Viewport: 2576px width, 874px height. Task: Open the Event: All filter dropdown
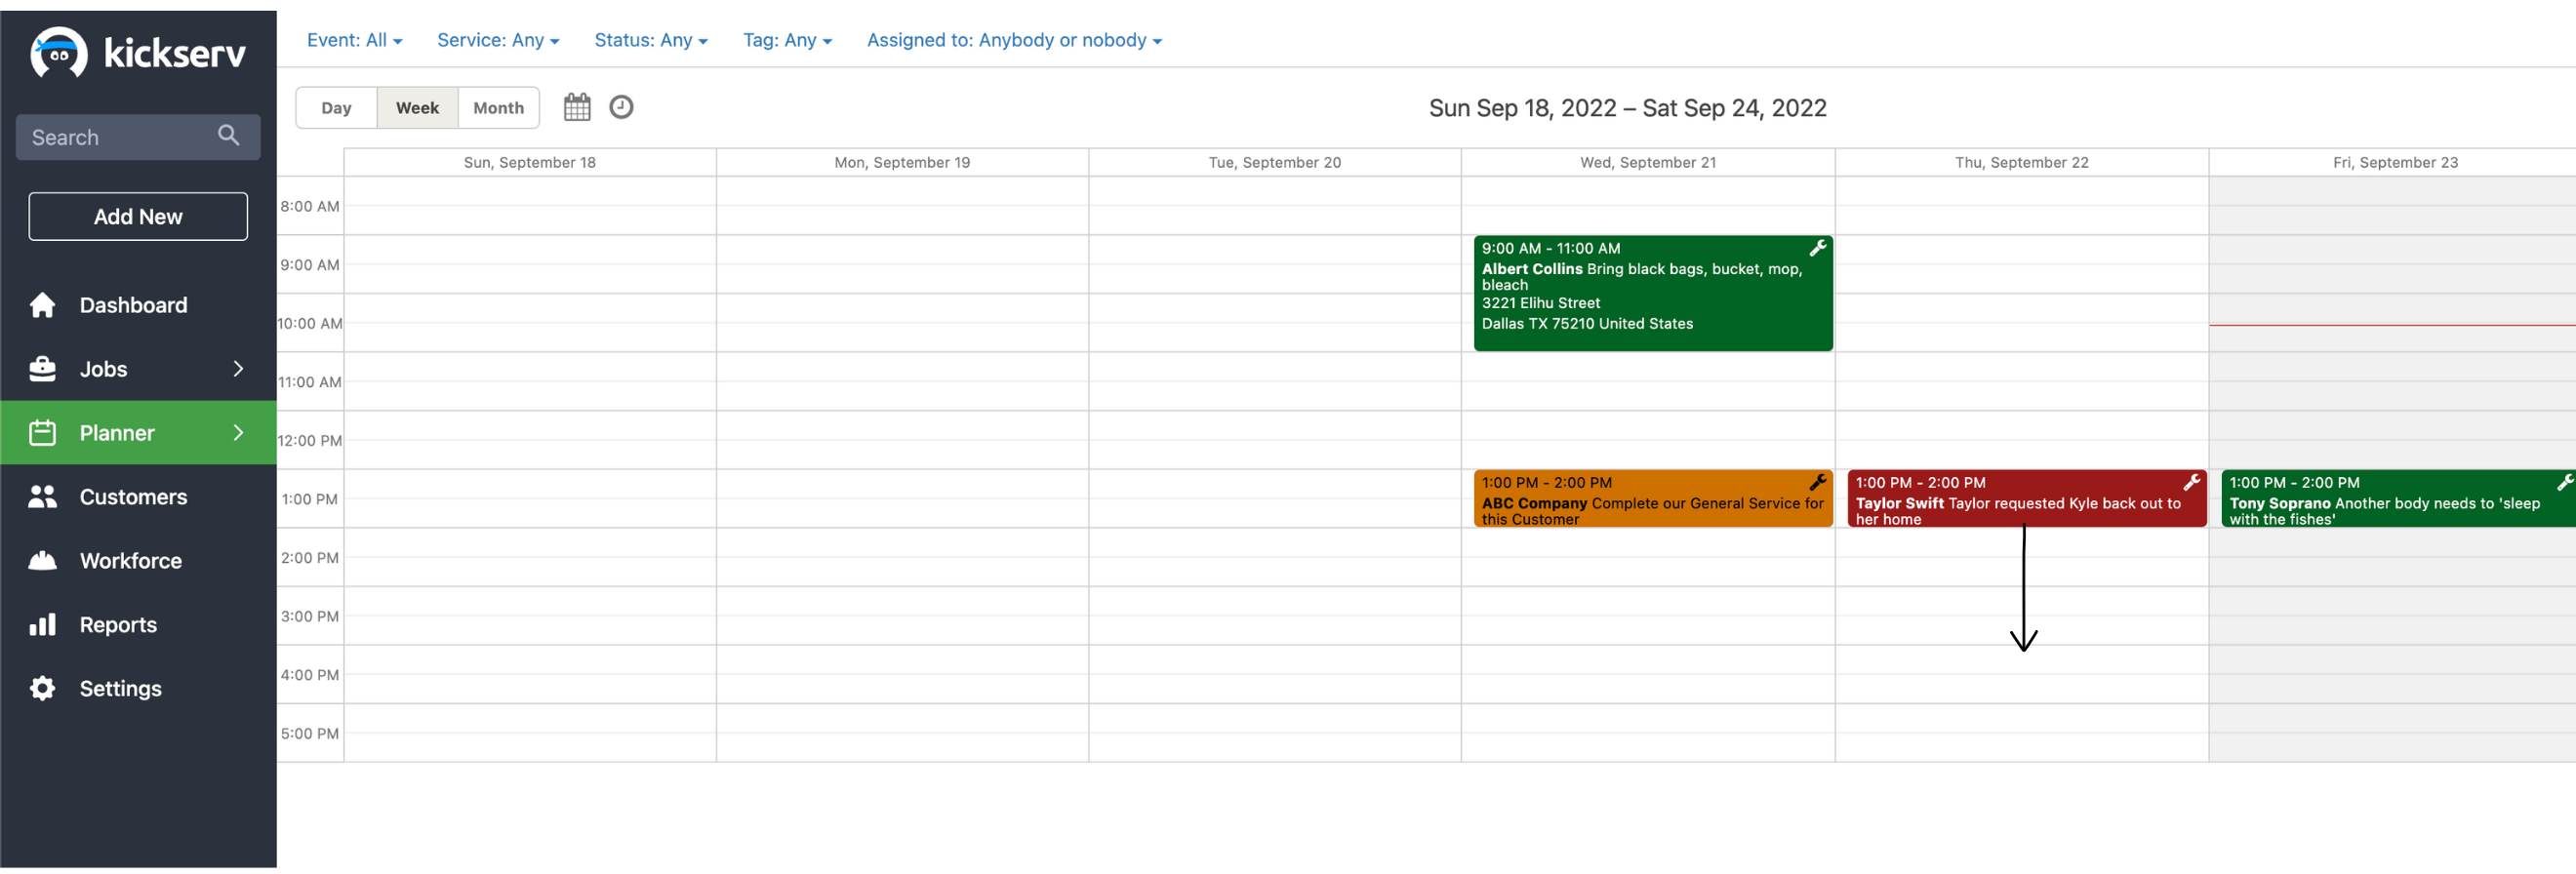[x=354, y=40]
